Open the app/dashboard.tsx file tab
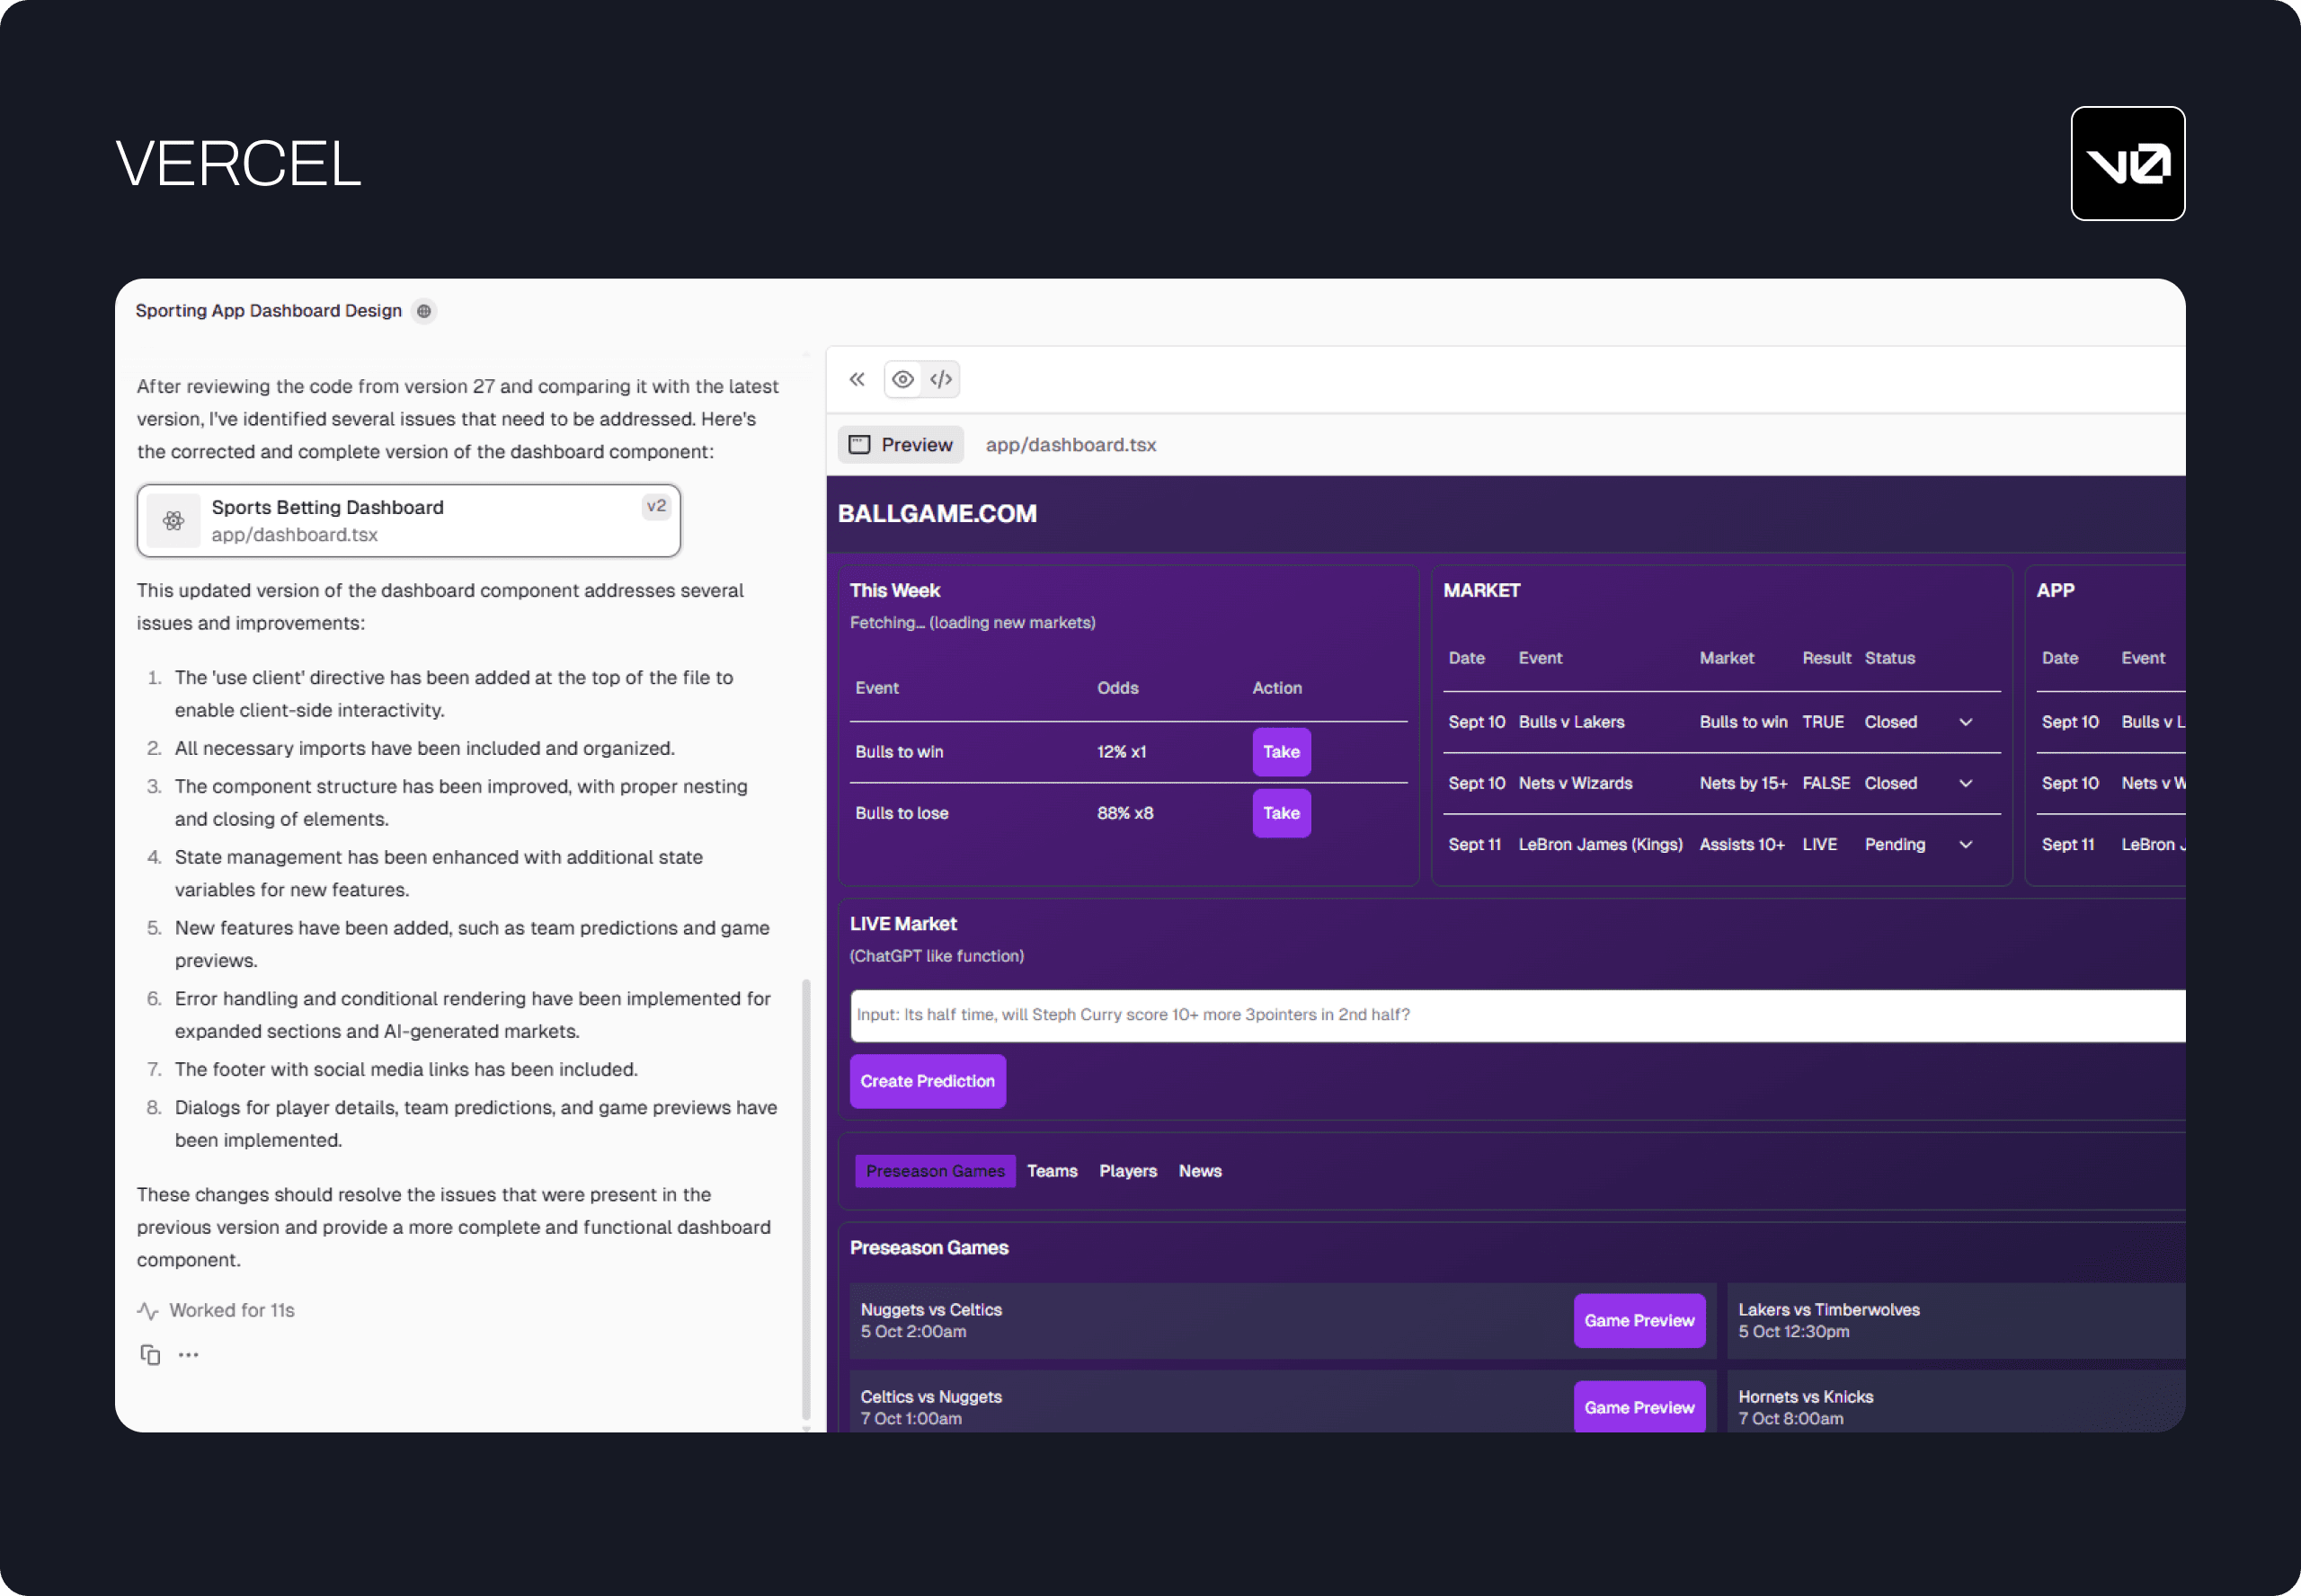 1070,445
